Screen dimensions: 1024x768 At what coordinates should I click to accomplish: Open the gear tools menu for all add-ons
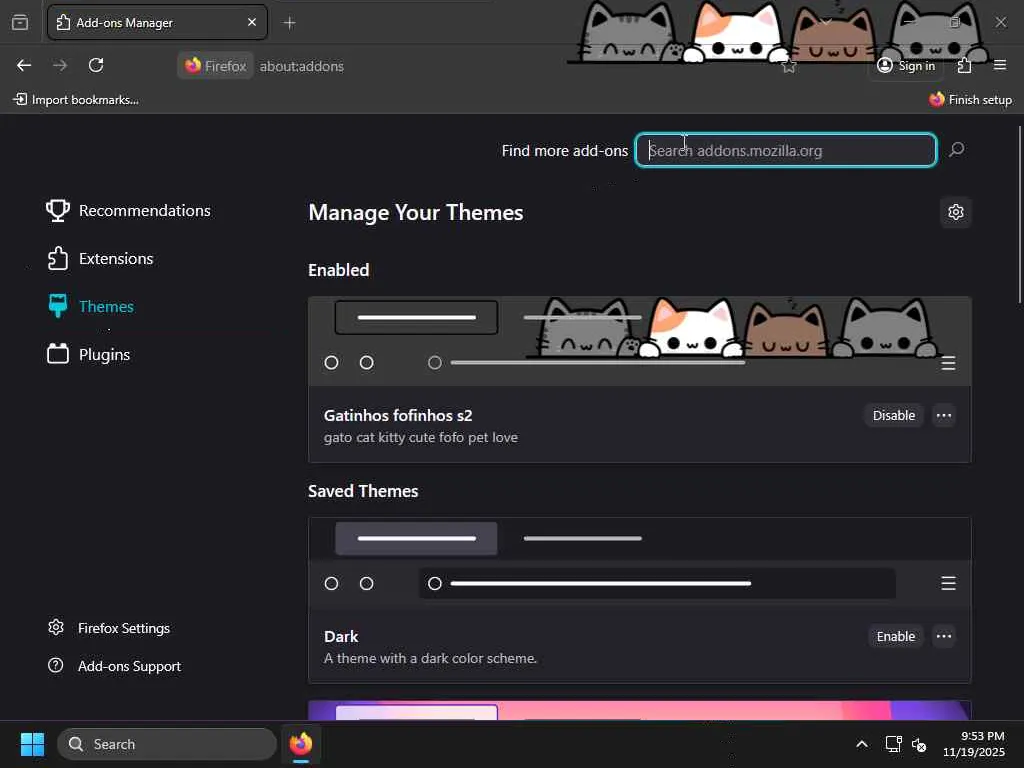click(x=955, y=212)
